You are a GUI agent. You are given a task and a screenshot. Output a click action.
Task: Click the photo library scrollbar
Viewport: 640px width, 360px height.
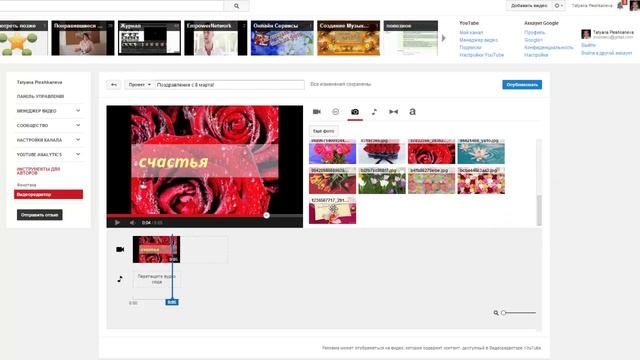(539, 210)
